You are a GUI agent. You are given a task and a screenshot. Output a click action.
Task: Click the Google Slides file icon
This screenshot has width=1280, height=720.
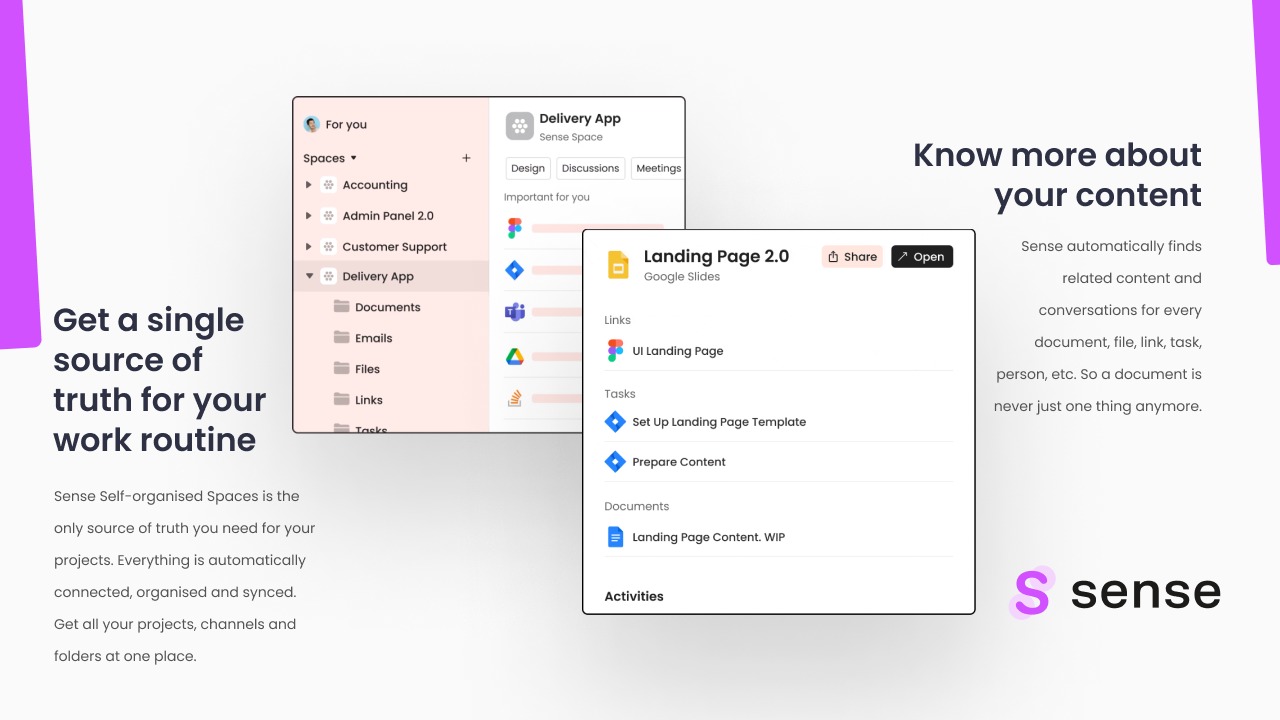pos(618,265)
